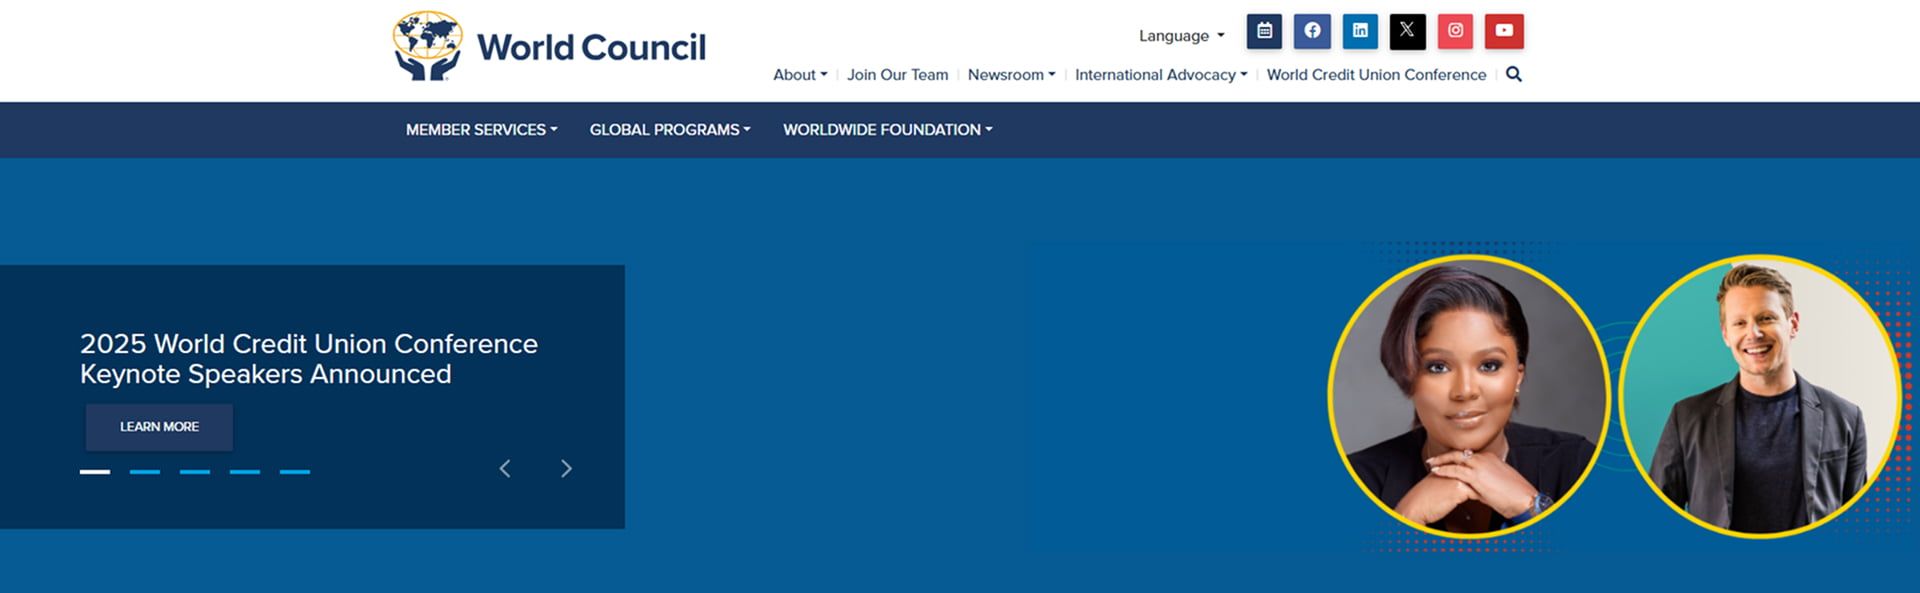Go to next carousel slide arrow

pyautogui.click(x=566, y=469)
